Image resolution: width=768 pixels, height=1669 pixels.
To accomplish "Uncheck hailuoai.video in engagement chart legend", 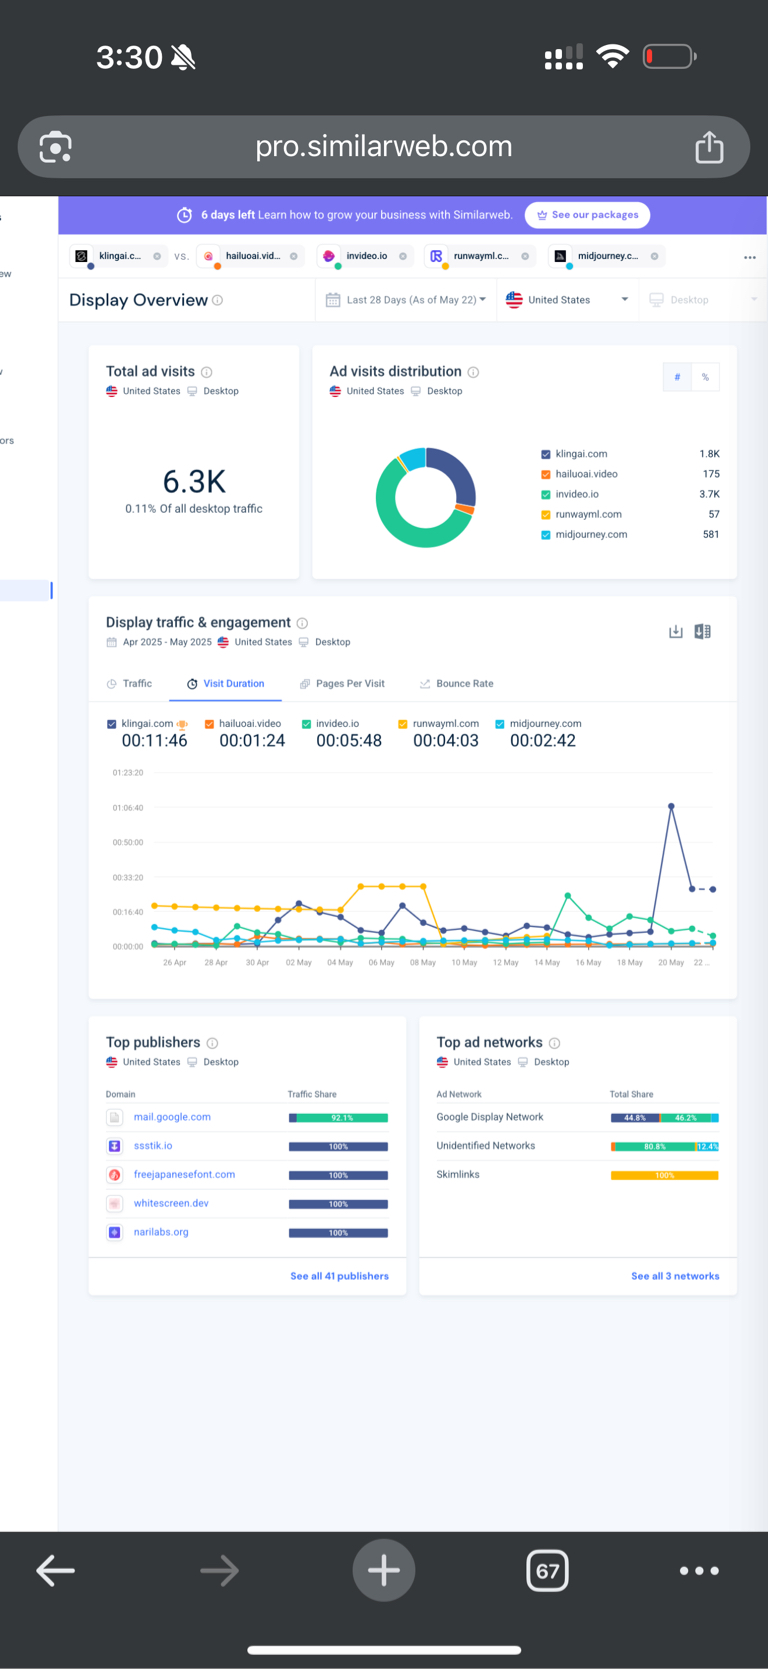I will [x=209, y=724].
